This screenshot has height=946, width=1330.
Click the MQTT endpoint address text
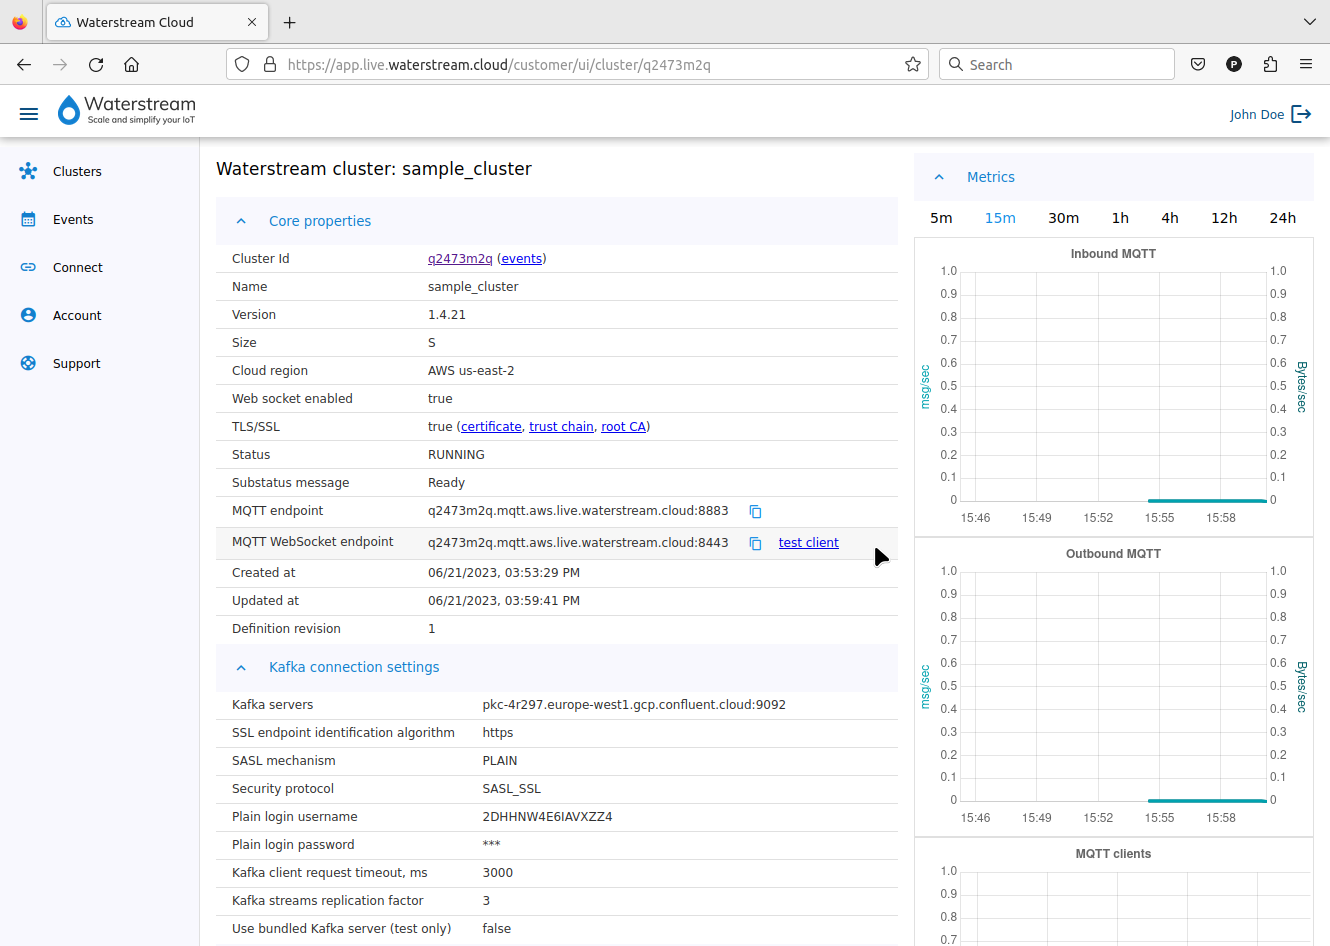click(578, 510)
